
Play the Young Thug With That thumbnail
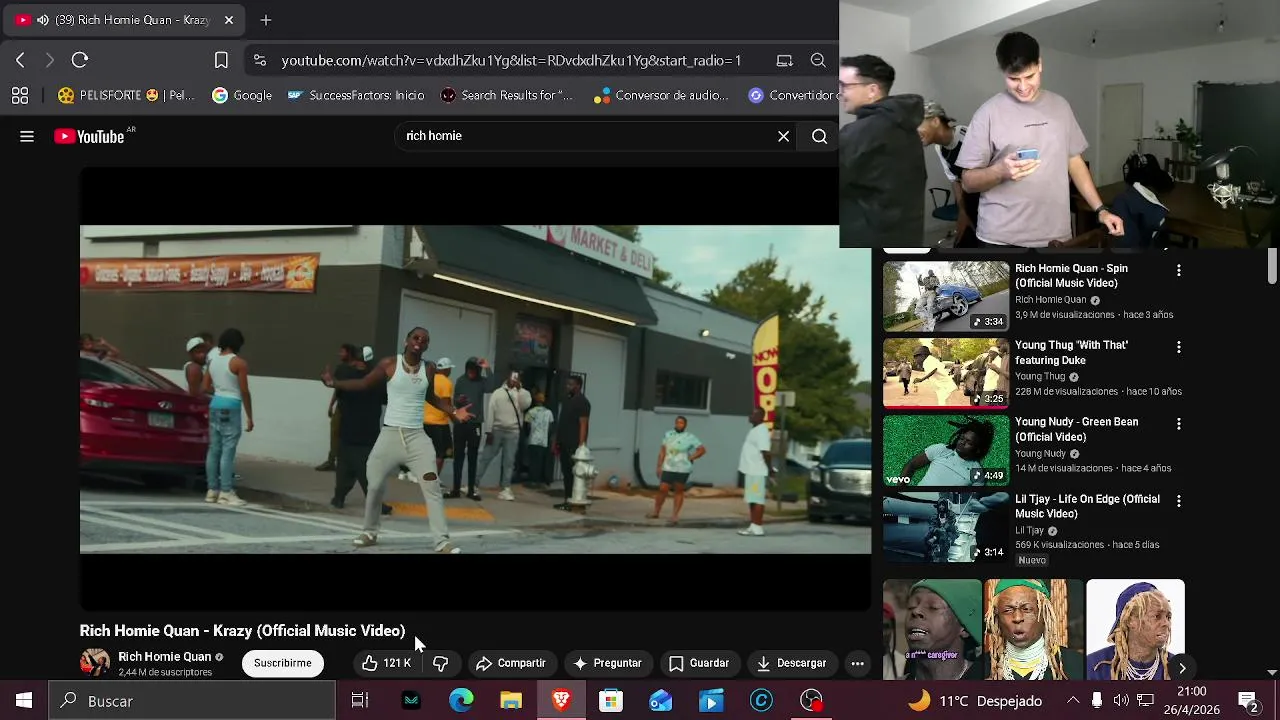[x=946, y=373]
